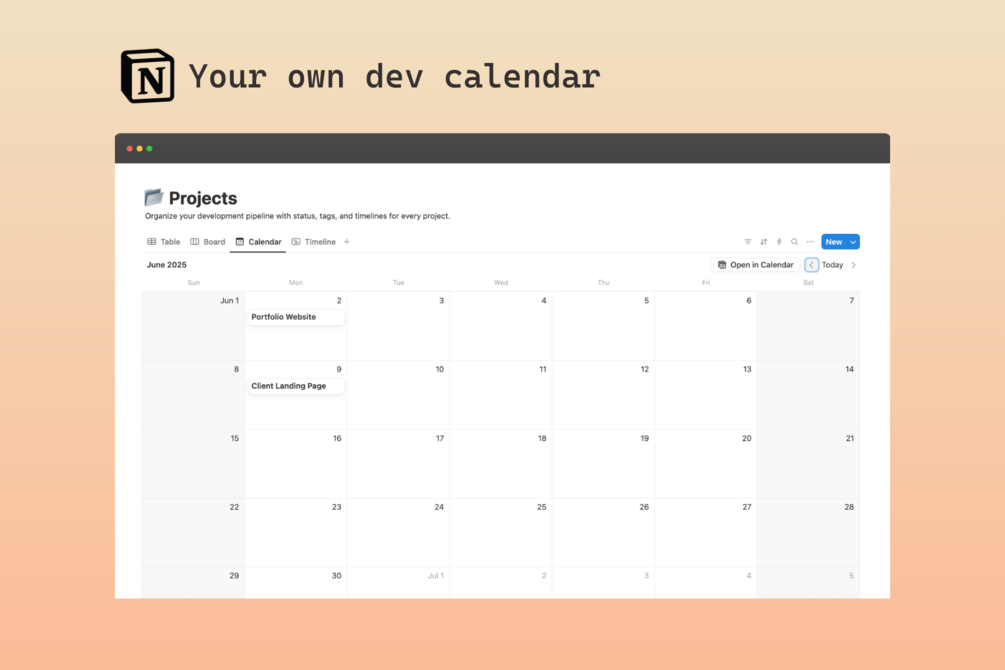Open the Portfolio Website event card
Viewport: 1005px width, 670px height.
click(x=296, y=317)
